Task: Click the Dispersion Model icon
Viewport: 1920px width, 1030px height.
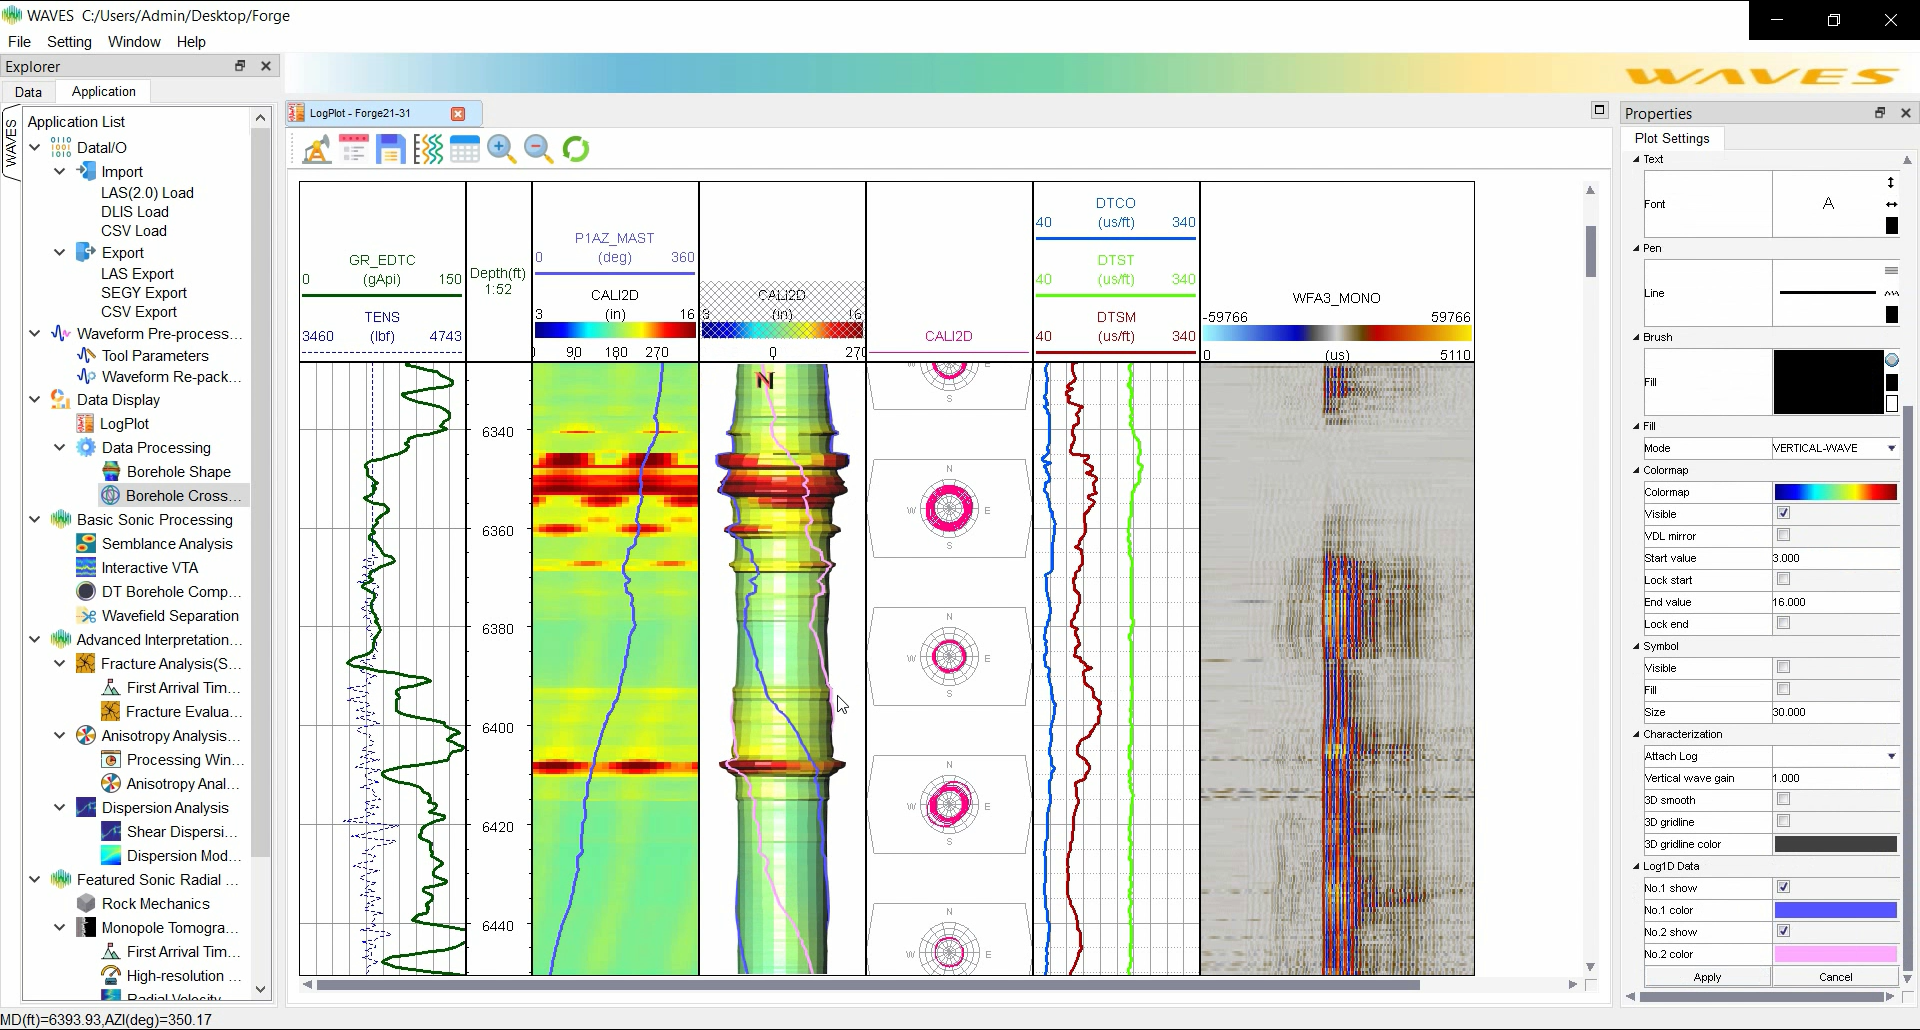Action: [x=111, y=855]
